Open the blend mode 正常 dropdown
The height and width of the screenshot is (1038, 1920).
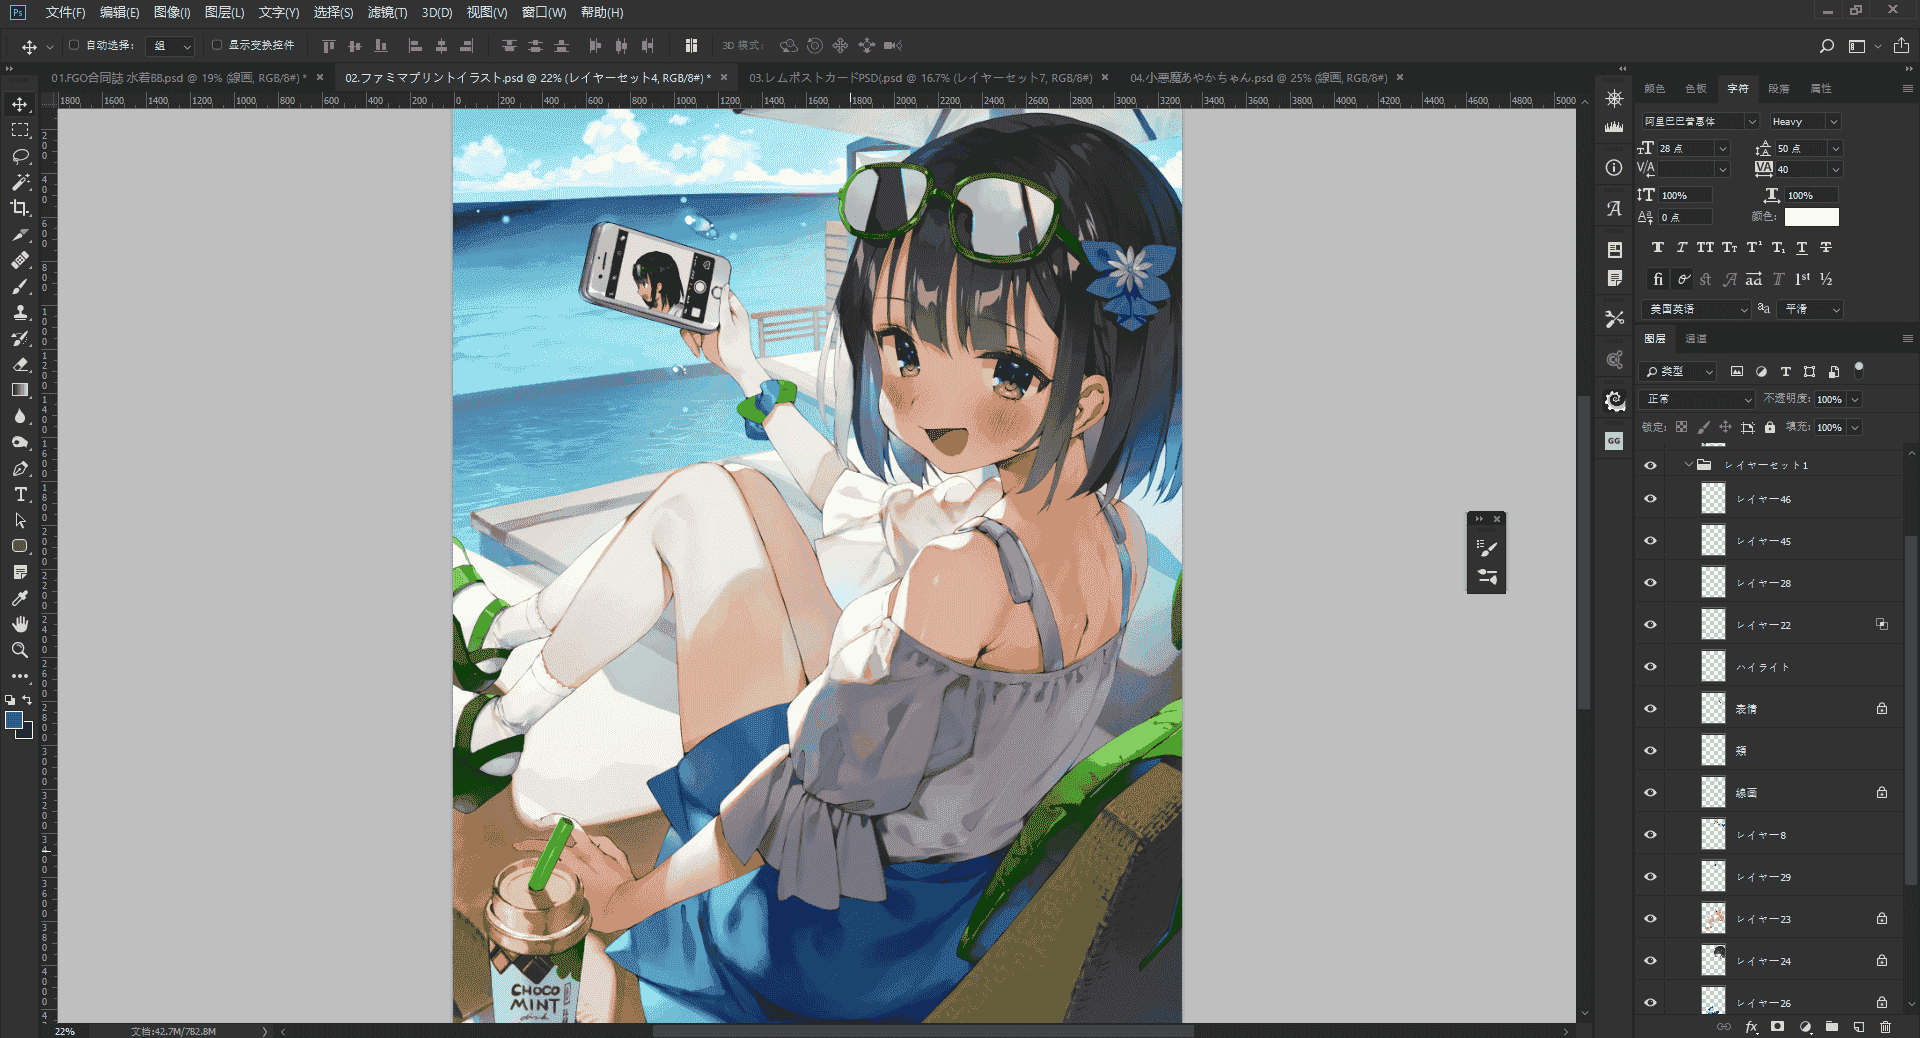tap(1698, 399)
